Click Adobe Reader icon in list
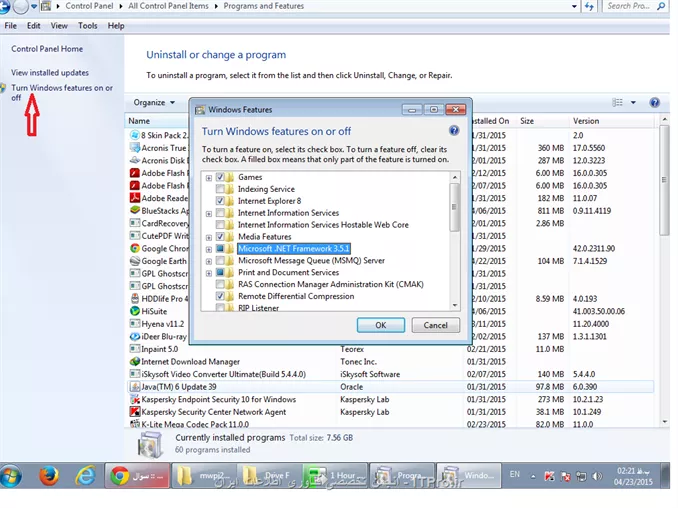 (x=135, y=198)
